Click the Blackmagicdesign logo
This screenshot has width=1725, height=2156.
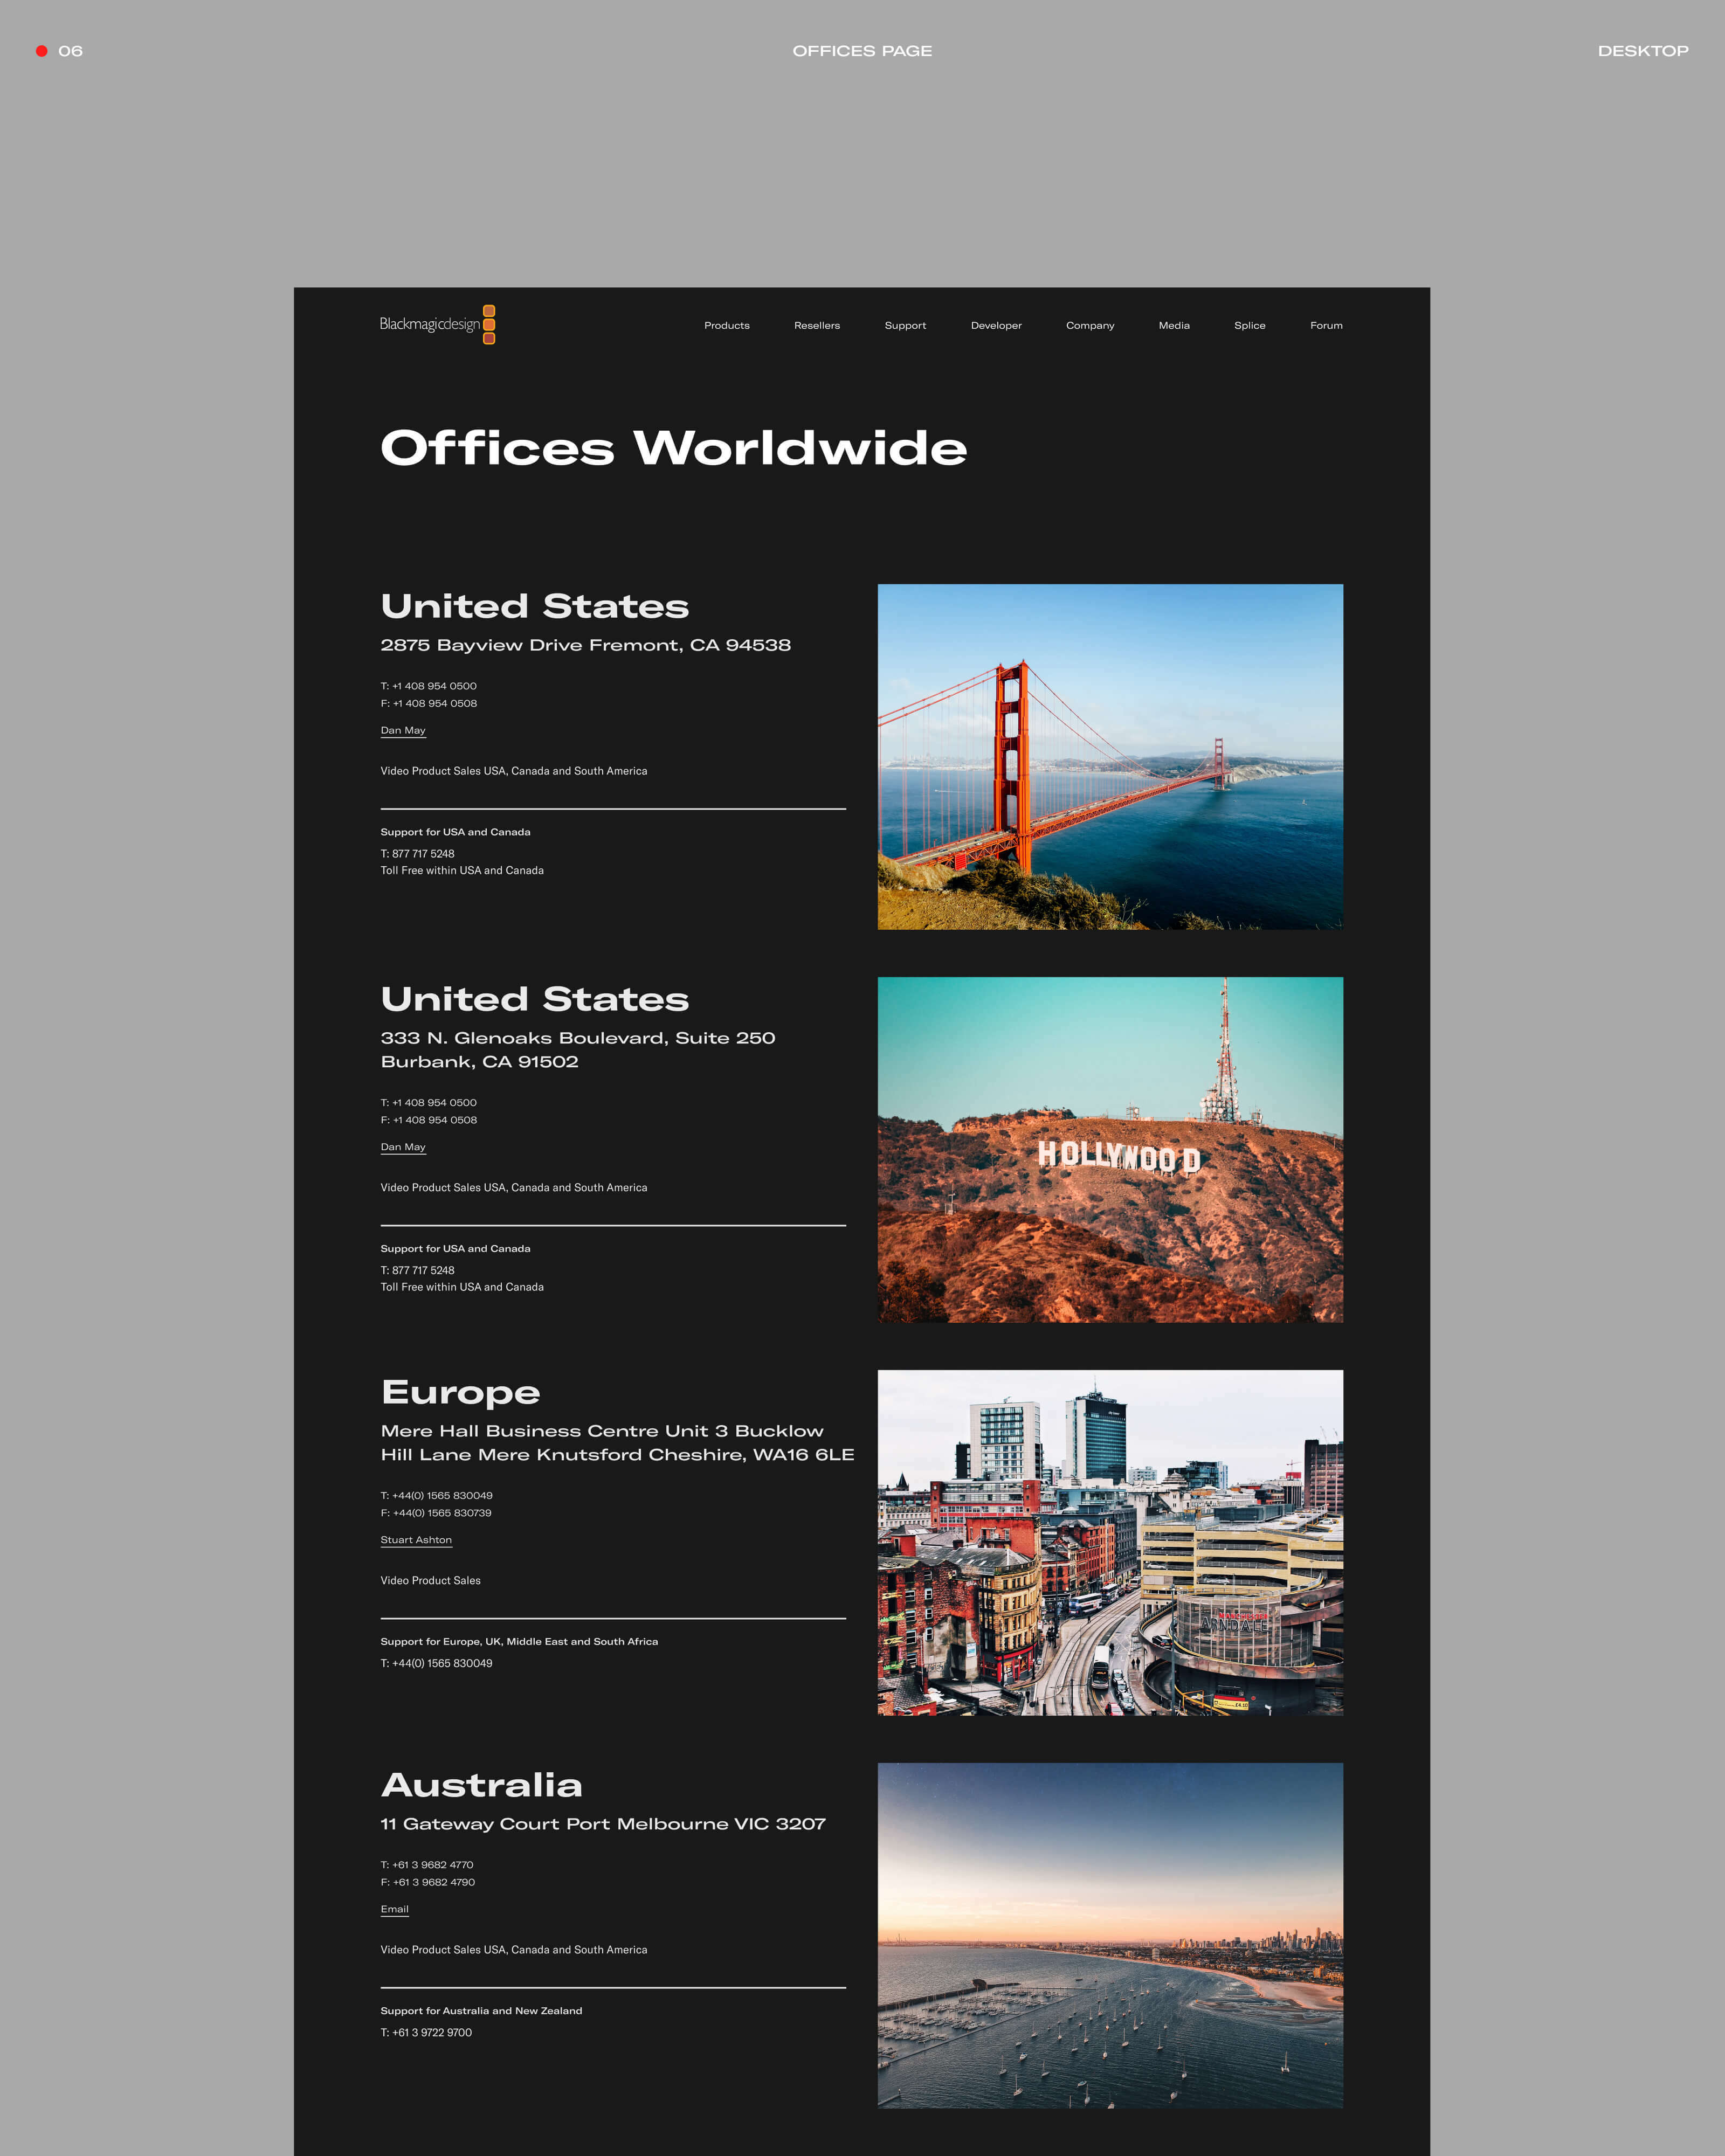[437, 324]
